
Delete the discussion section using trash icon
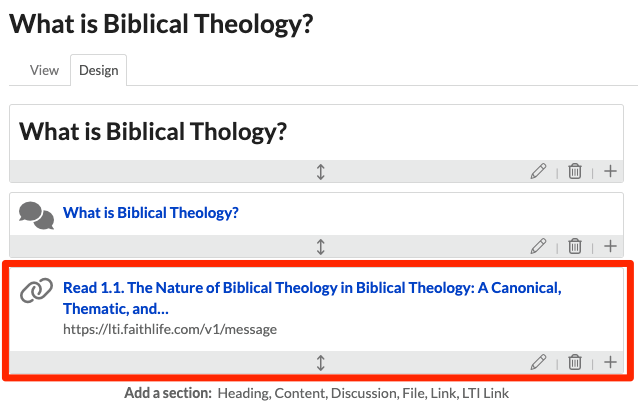575,246
